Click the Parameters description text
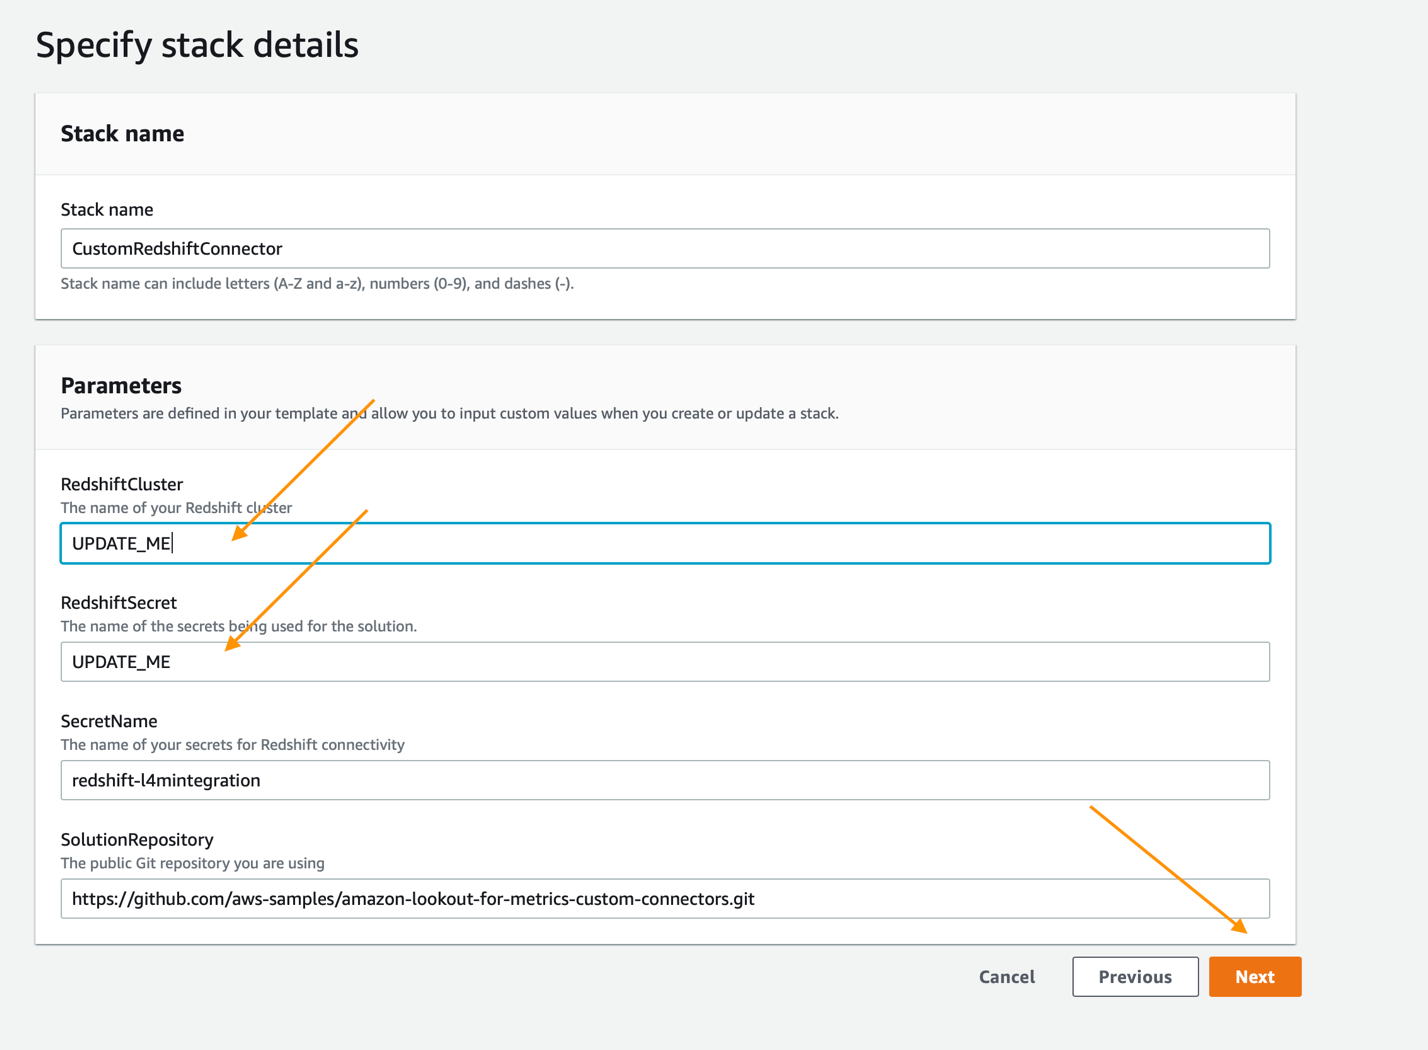Viewport: 1428px width, 1050px height. pos(450,413)
